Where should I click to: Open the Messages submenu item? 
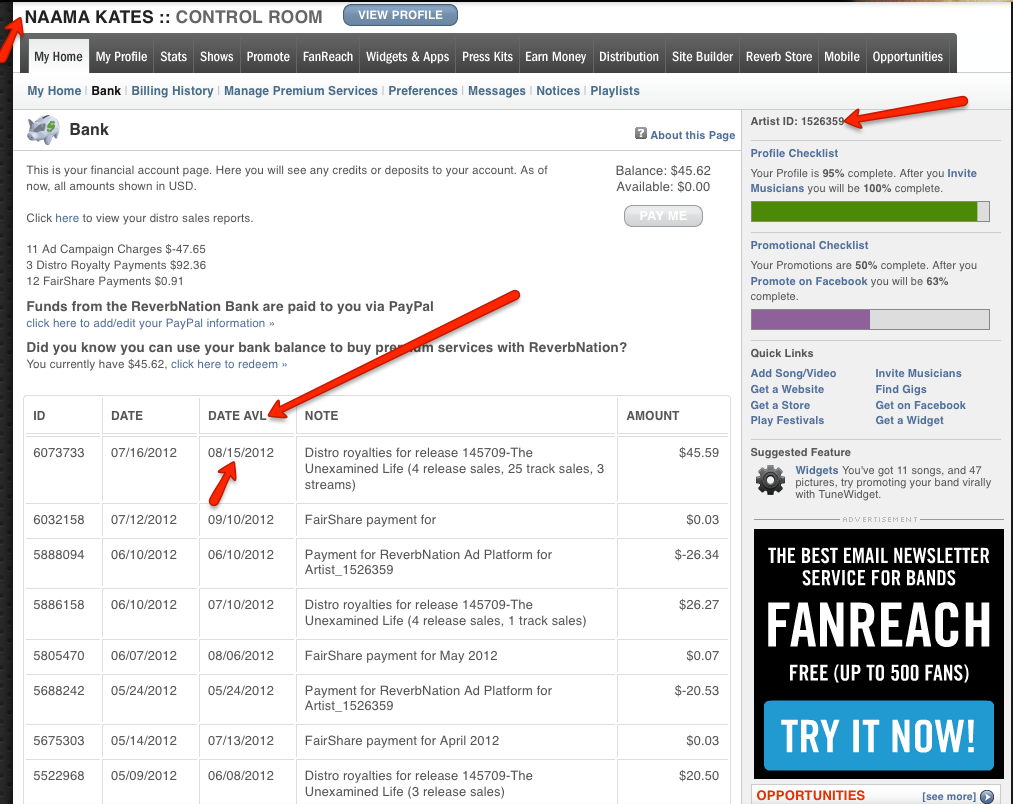[x=497, y=91]
